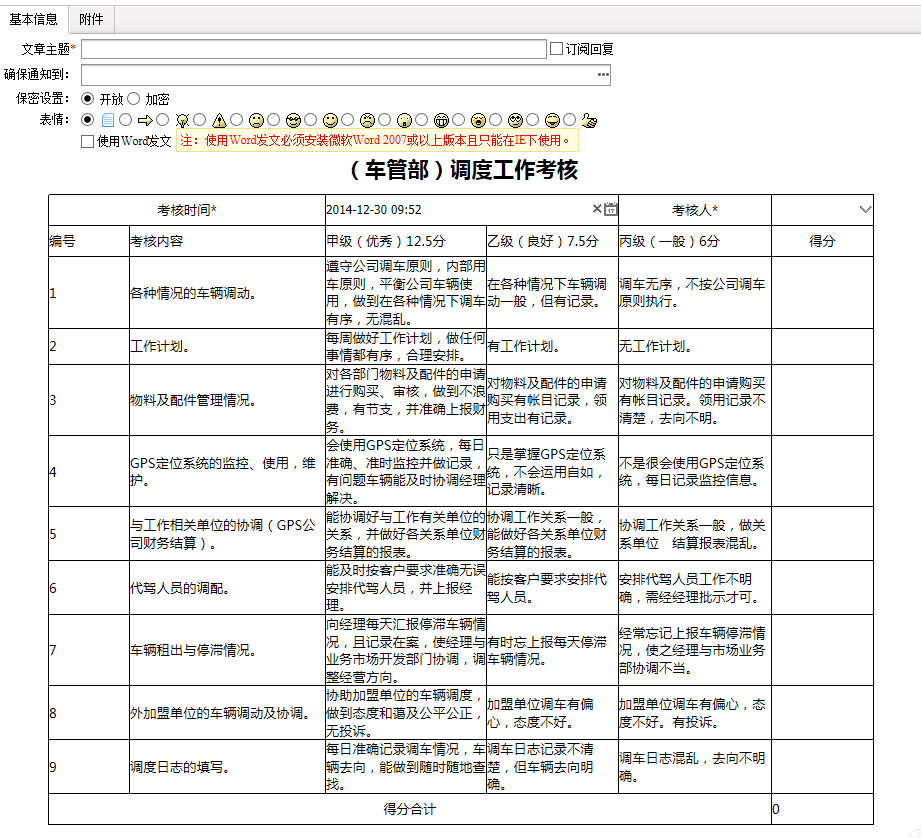Tick the 订阅回复 checkbox

556,49
